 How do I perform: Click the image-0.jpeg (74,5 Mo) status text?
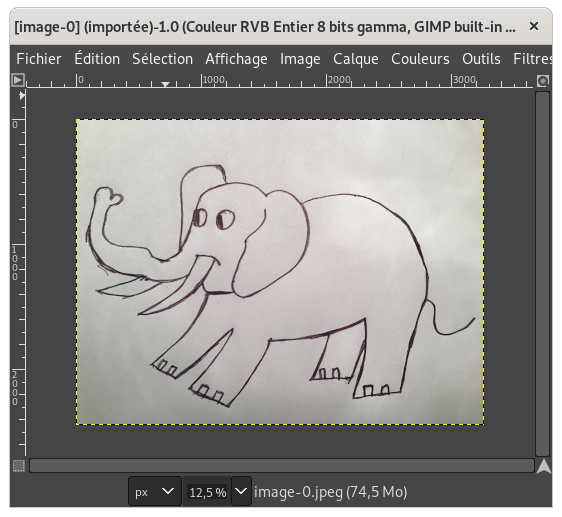click(x=330, y=492)
